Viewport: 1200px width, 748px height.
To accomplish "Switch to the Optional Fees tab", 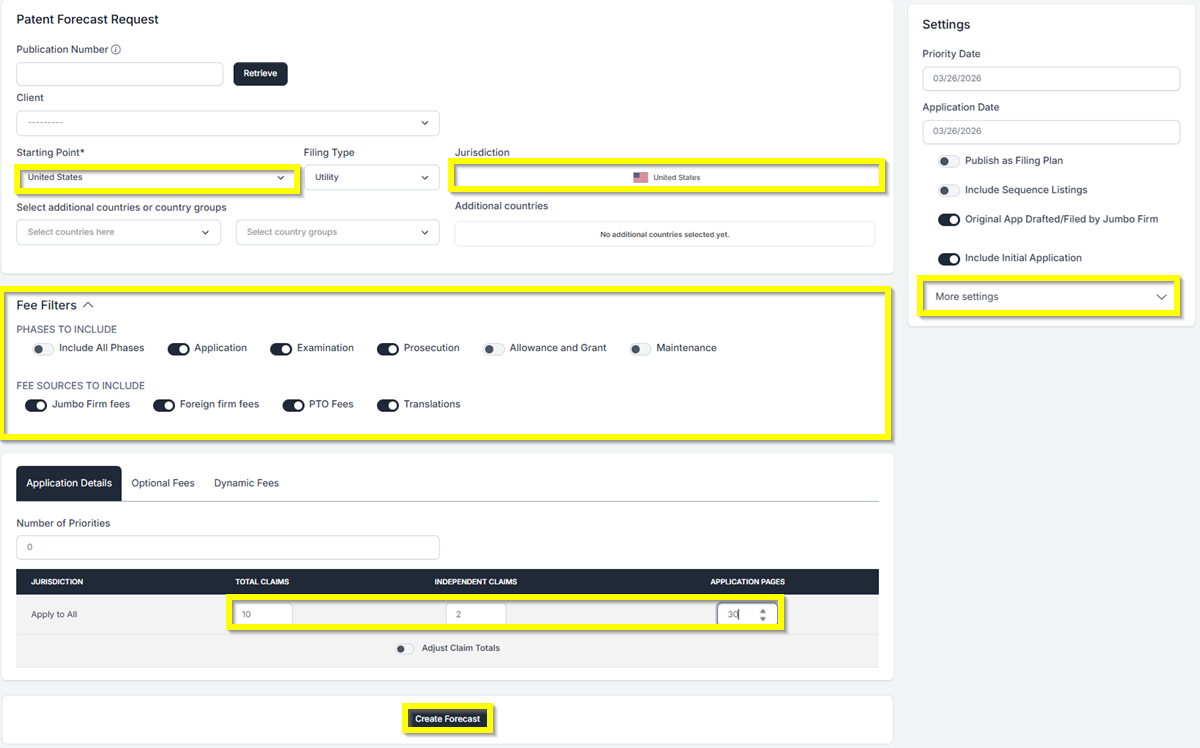I will [x=163, y=483].
